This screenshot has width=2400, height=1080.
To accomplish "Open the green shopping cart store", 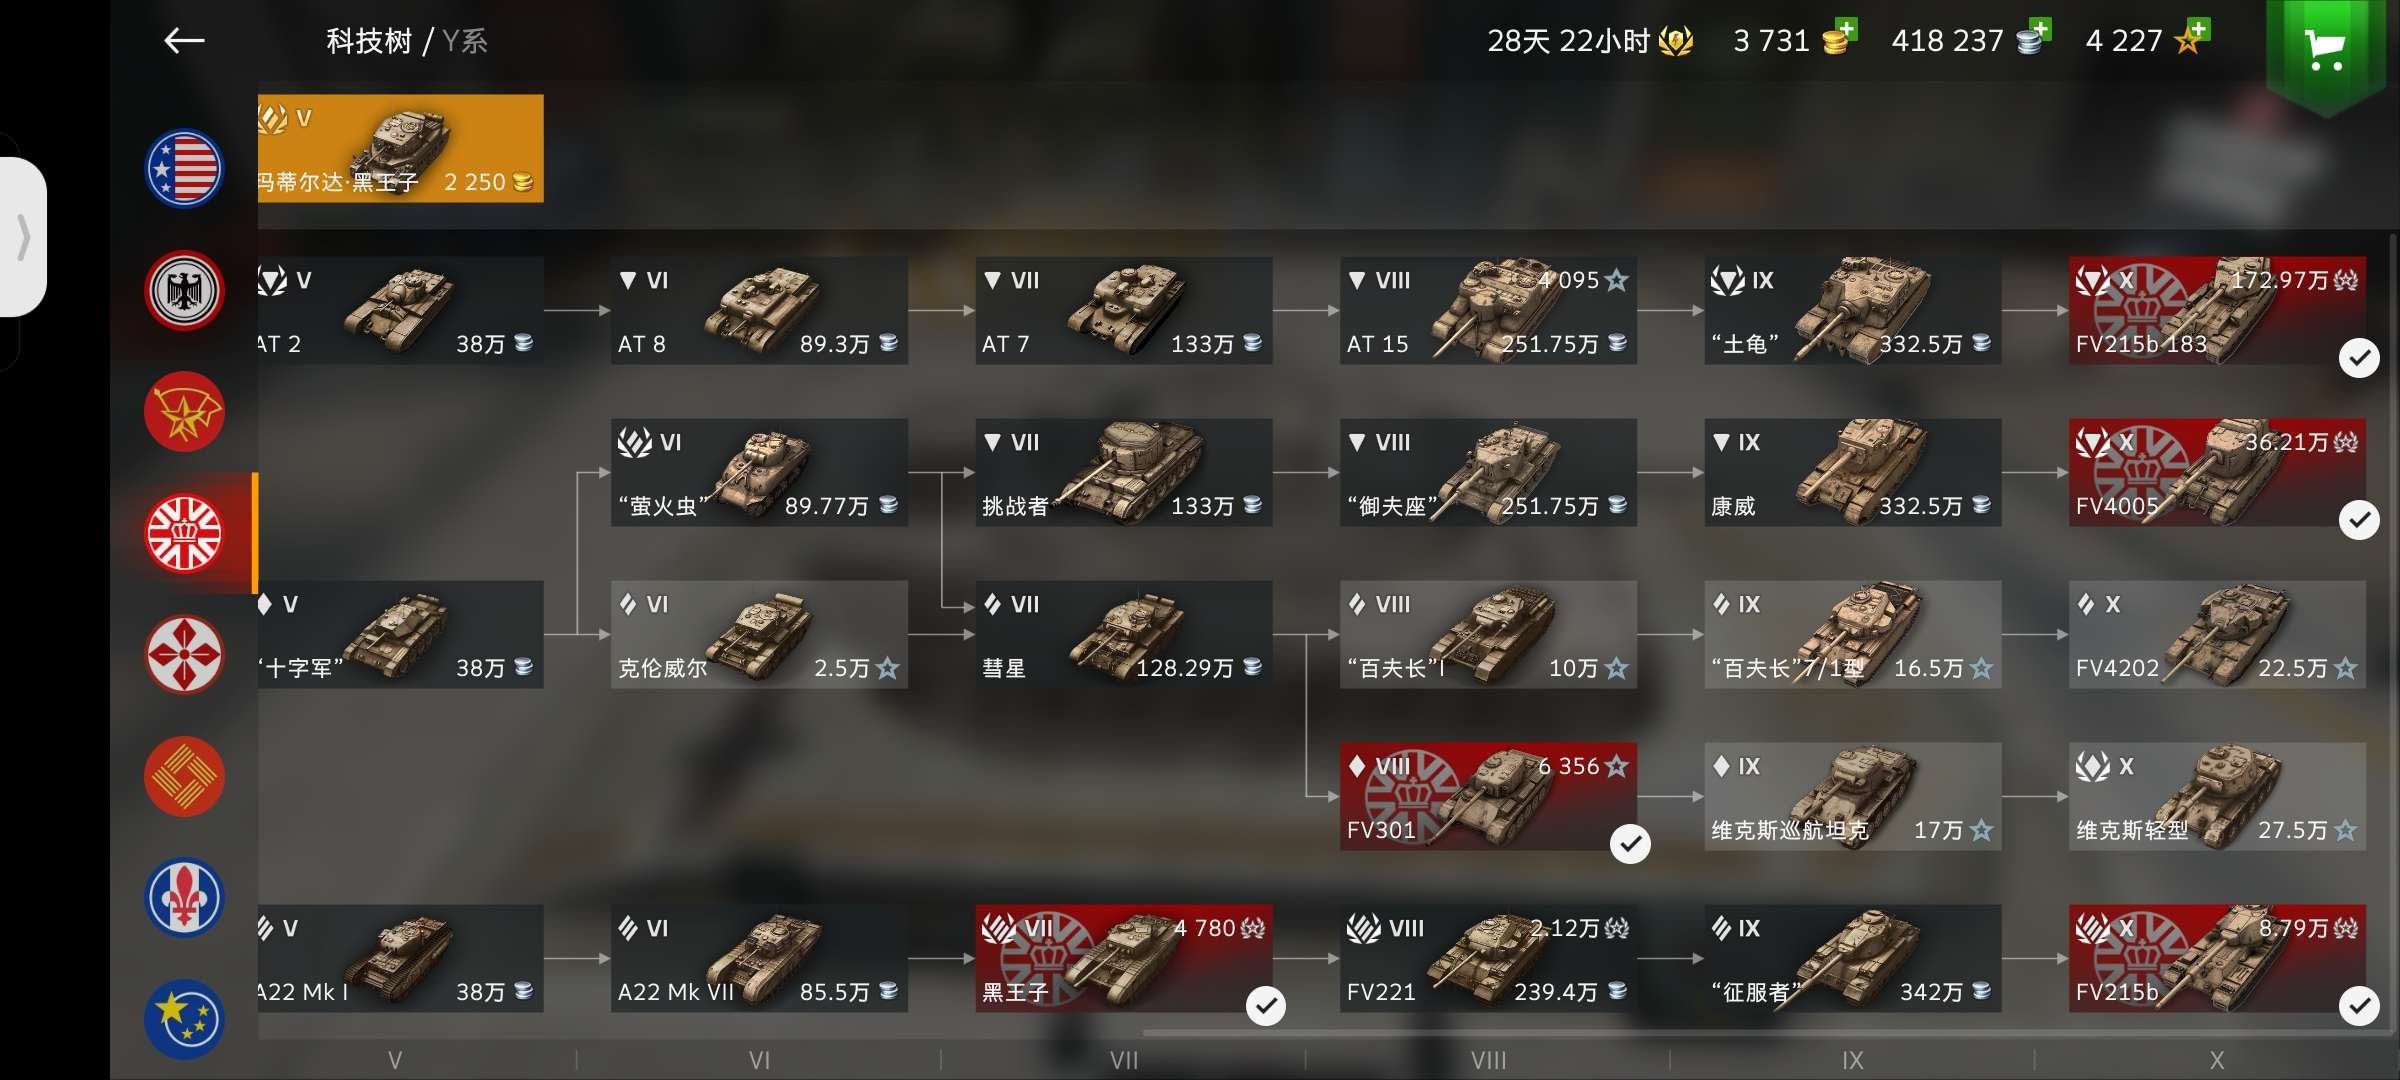I will [2325, 50].
